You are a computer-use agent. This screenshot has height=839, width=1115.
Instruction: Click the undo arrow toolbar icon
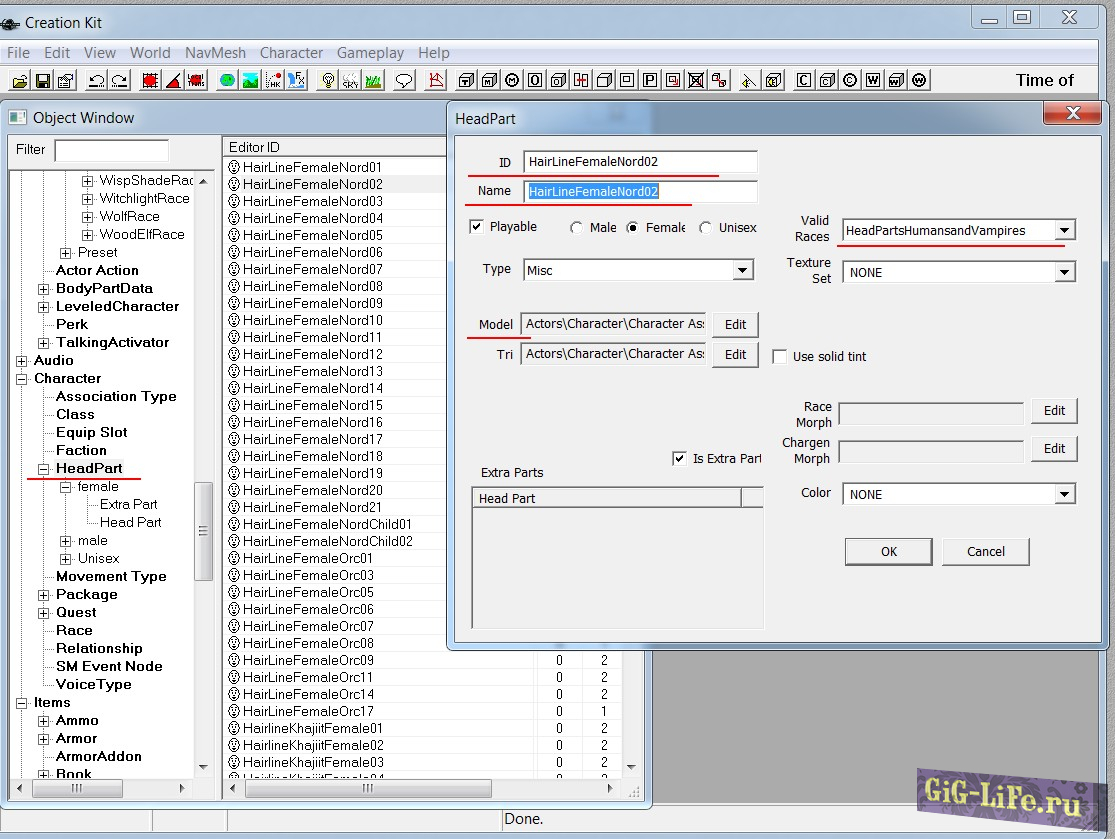[96, 81]
